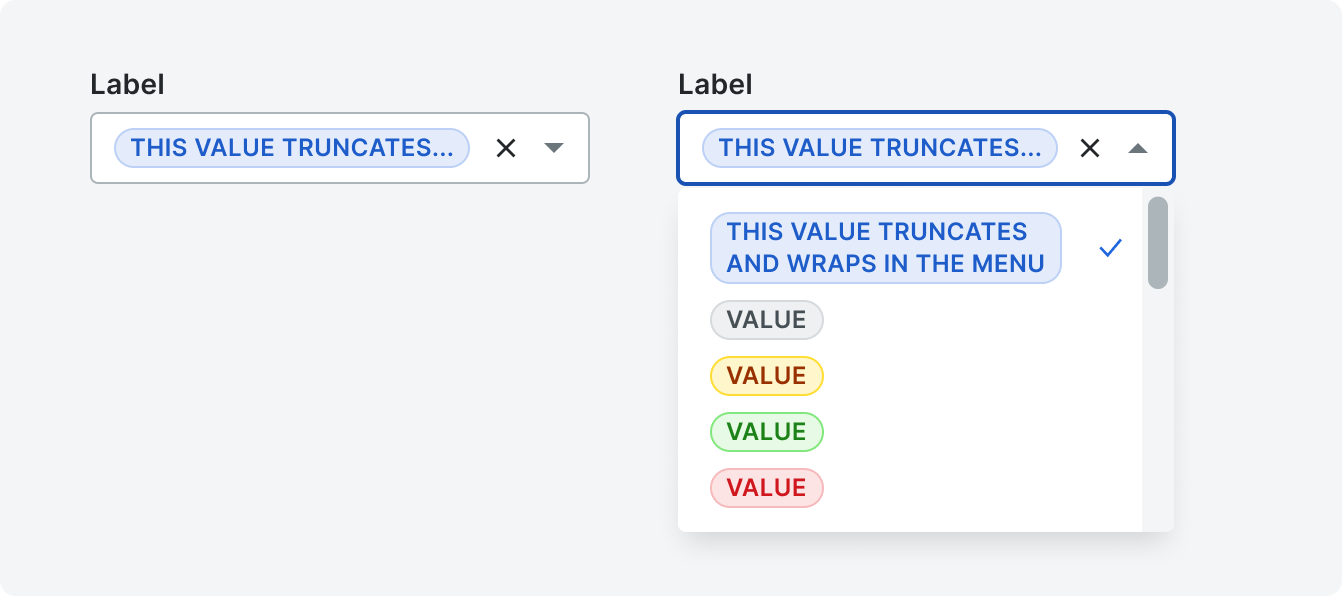The height and width of the screenshot is (596, 1342).
Task: Click the scrollbar track below the thumb
Action: pos(1158,410)
